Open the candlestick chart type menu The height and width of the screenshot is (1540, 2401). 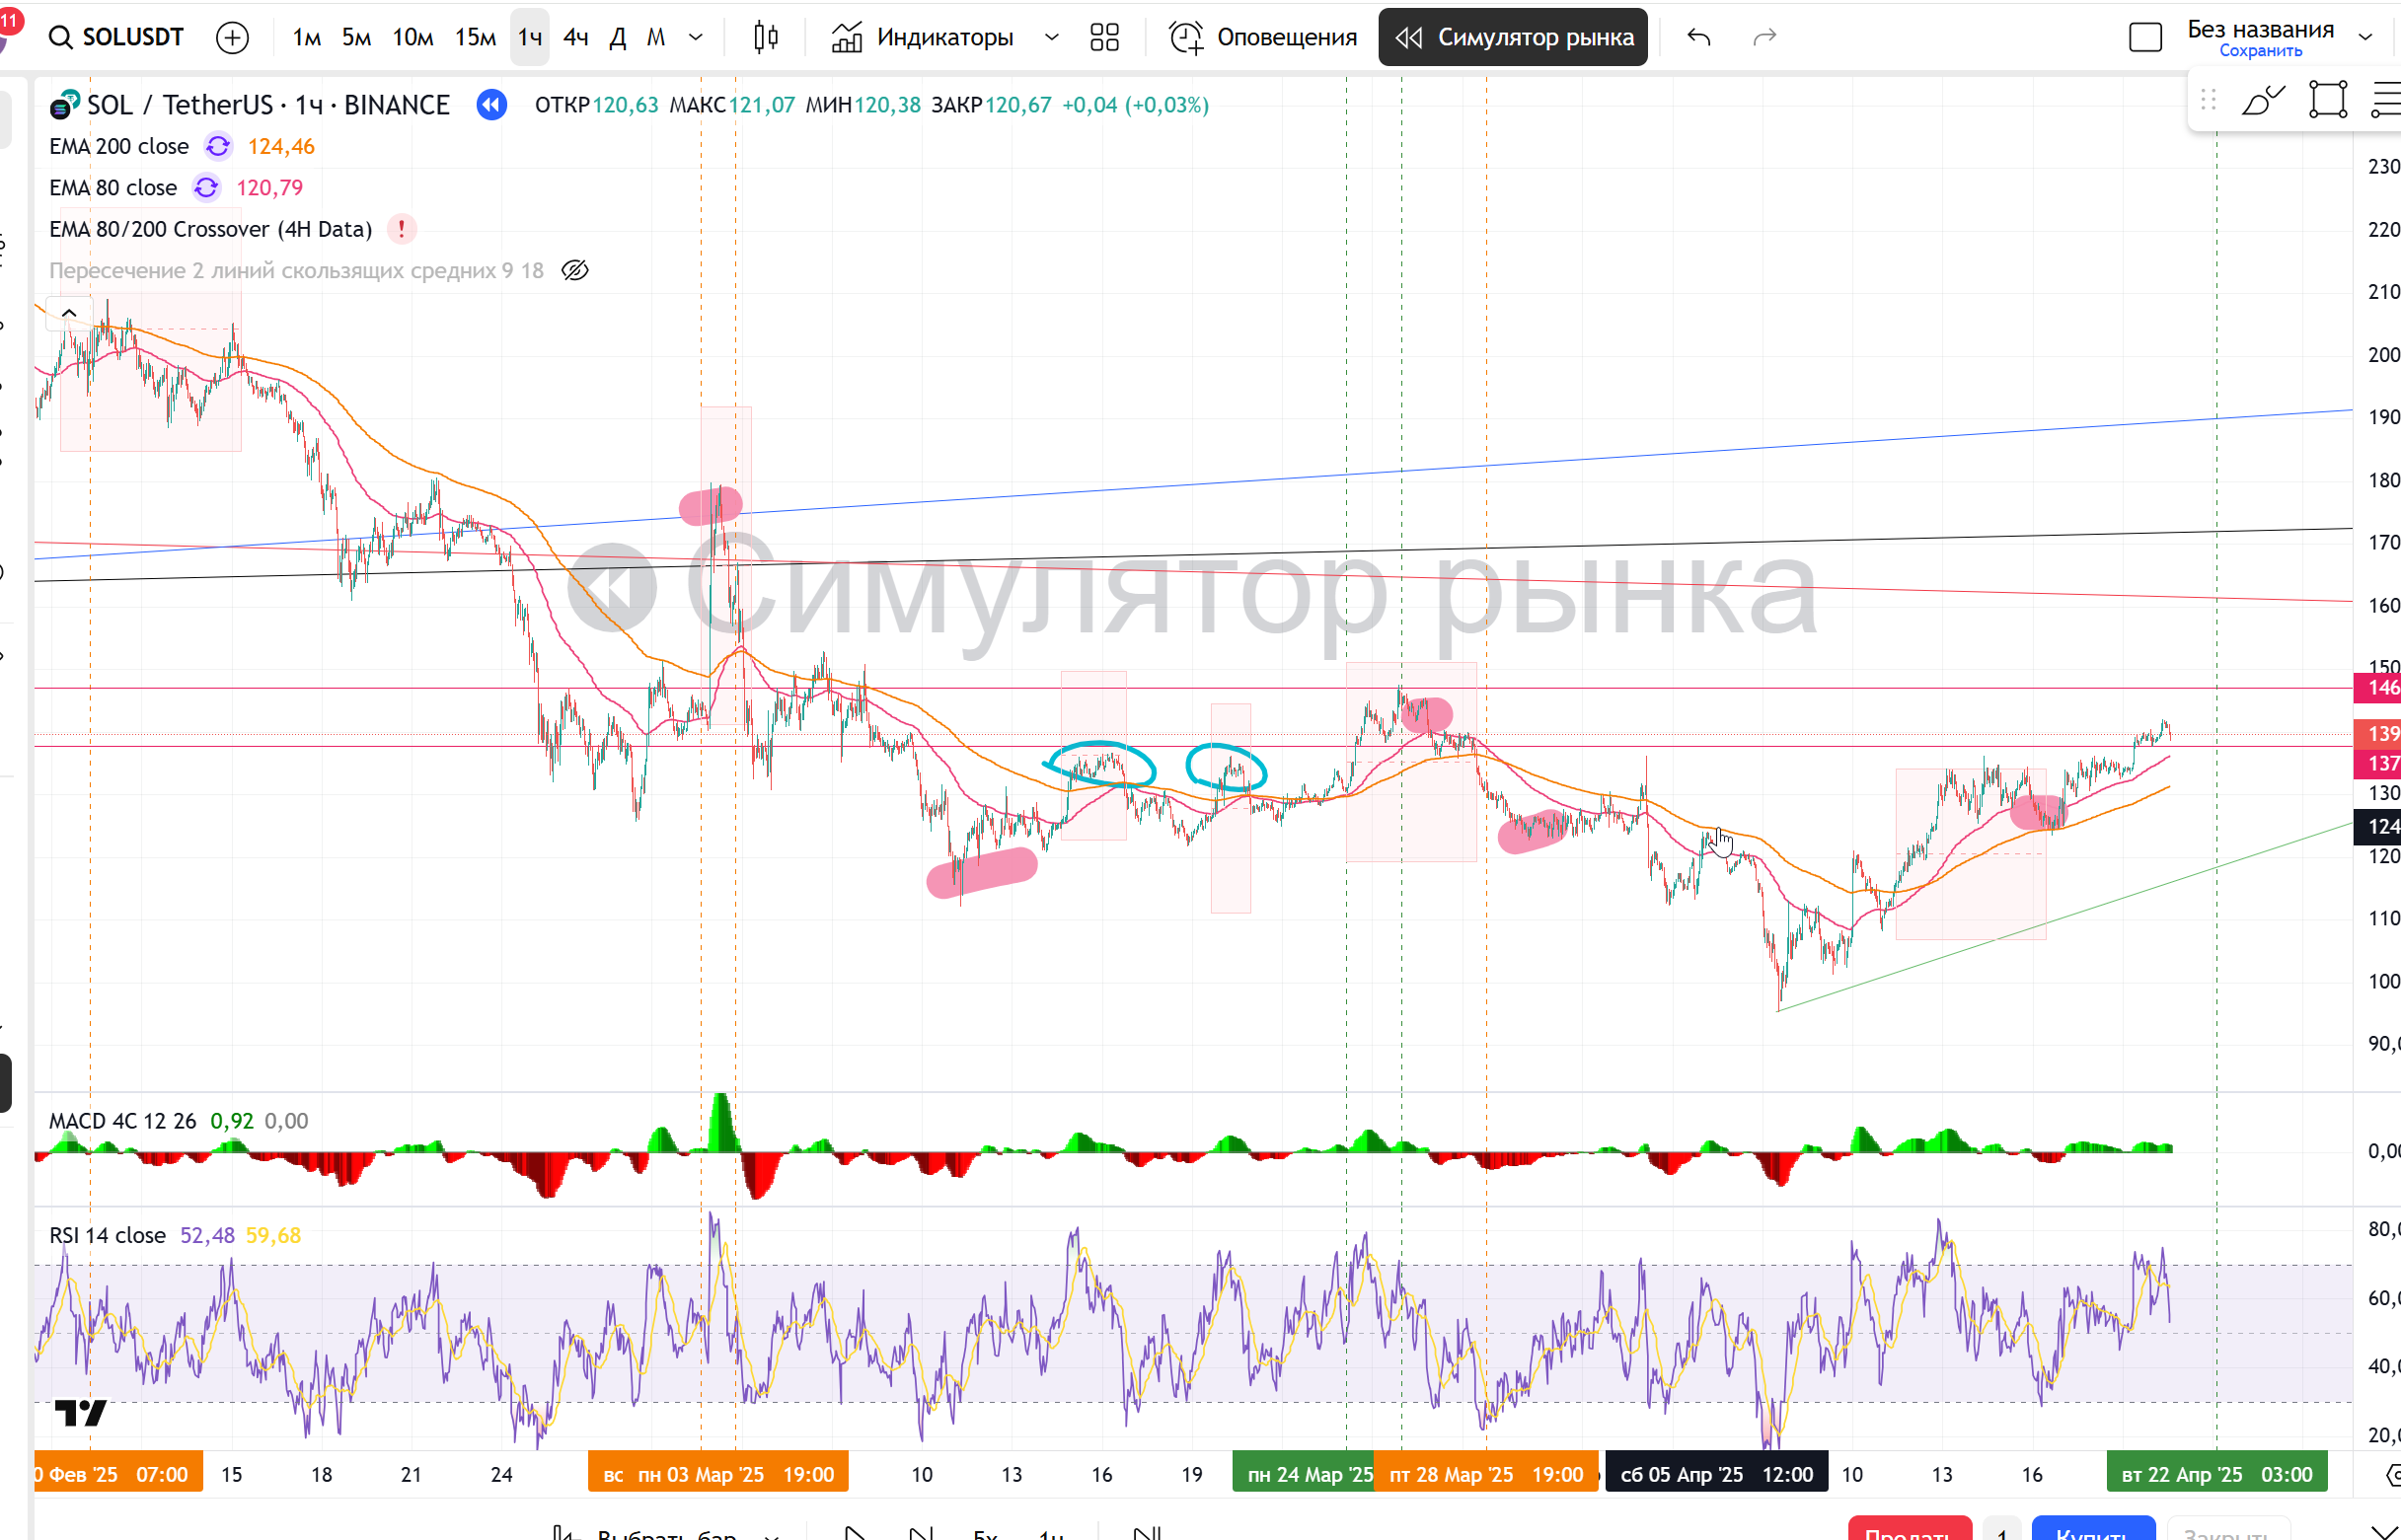[x=766, y=37]
